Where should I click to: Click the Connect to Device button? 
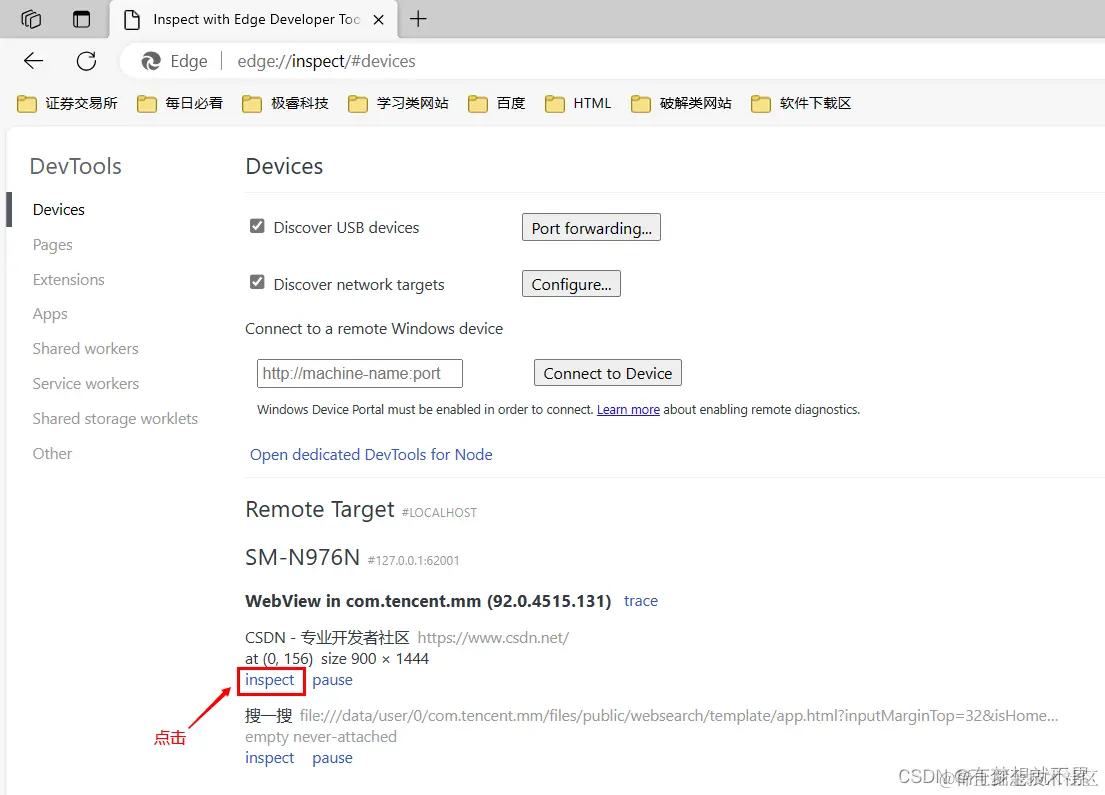click(x=607, y=374)
